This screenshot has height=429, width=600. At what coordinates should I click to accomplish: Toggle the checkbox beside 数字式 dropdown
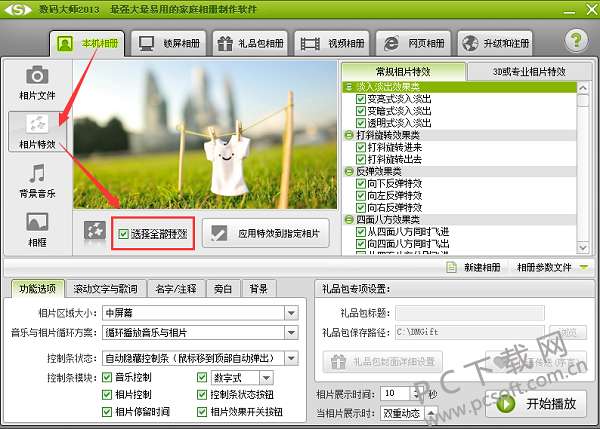202,378
